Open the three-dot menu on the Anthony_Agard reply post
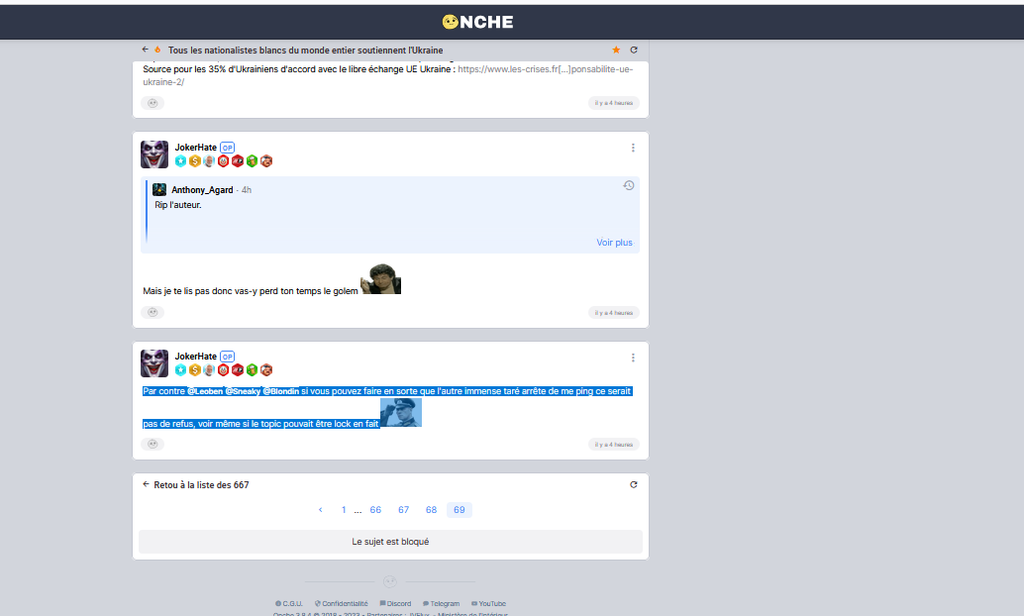Viewport: 1024px width, 616px height. [x=633, y=148]
